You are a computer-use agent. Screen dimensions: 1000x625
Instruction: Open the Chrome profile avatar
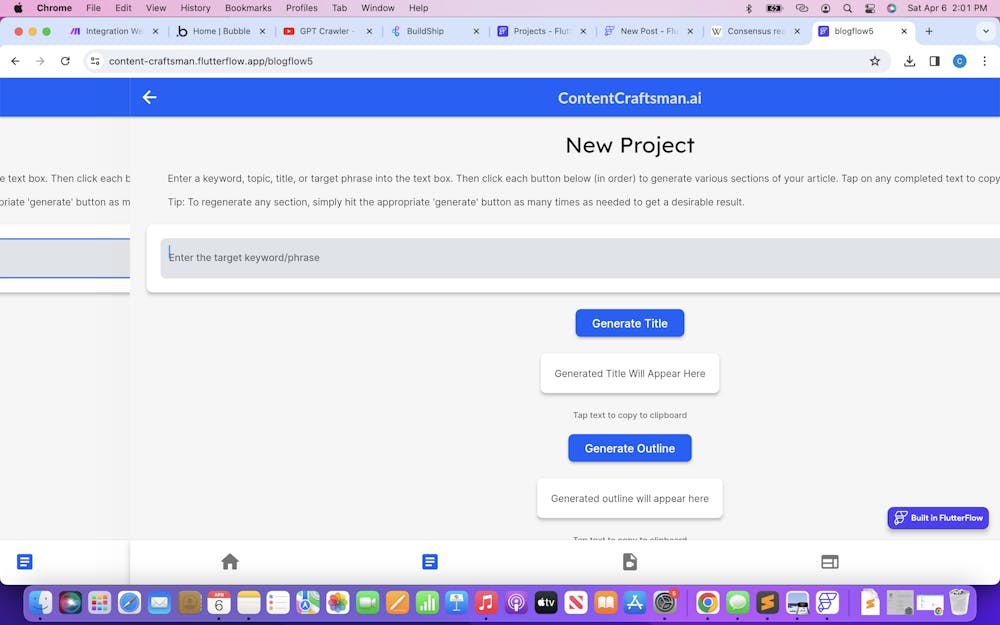(x=959, y=61)
